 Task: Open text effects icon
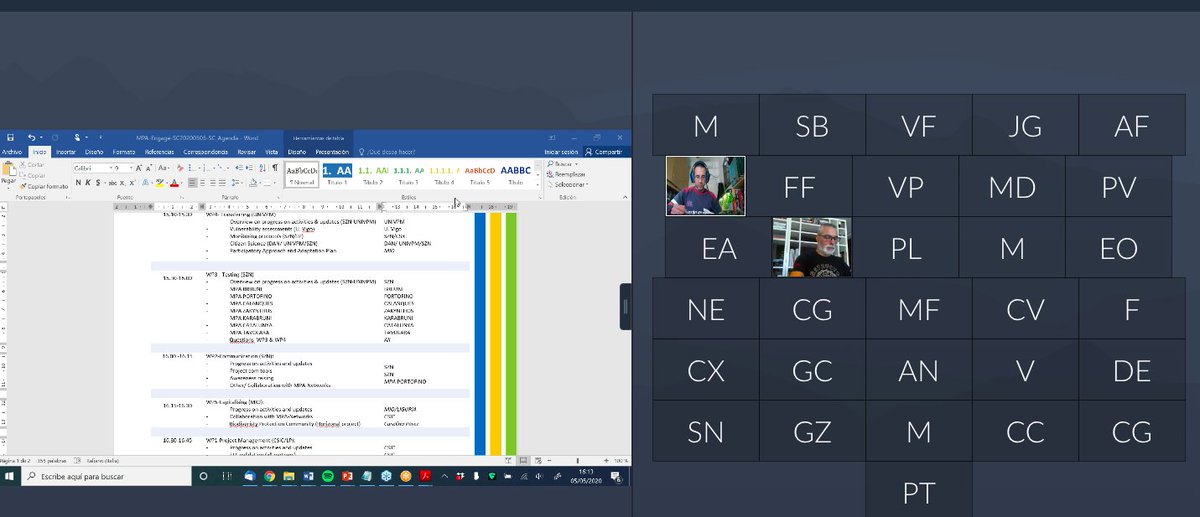tap(145, 183)
